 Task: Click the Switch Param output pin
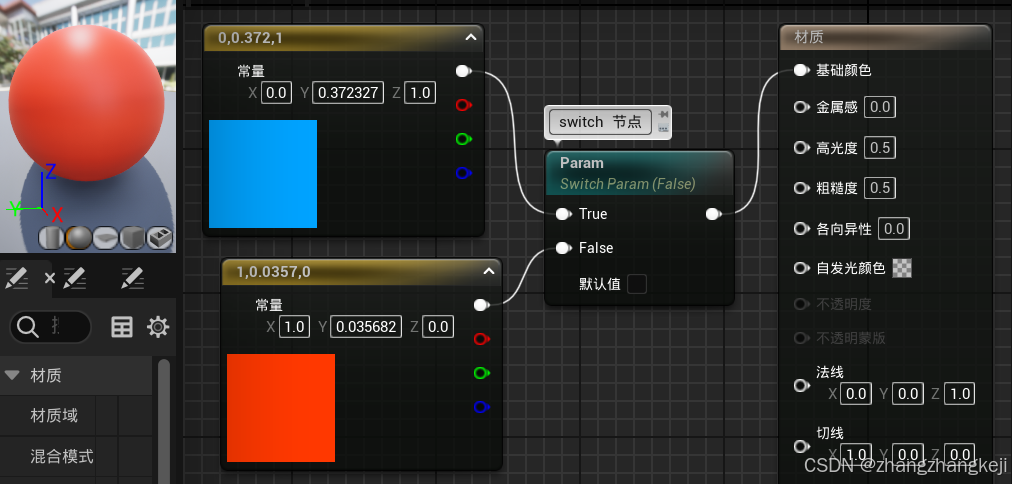click(713, 214)
